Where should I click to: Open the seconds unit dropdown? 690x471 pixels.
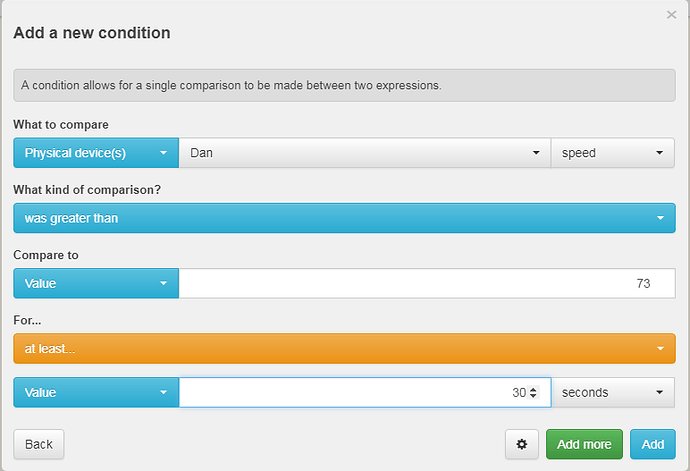coord(613,392)
